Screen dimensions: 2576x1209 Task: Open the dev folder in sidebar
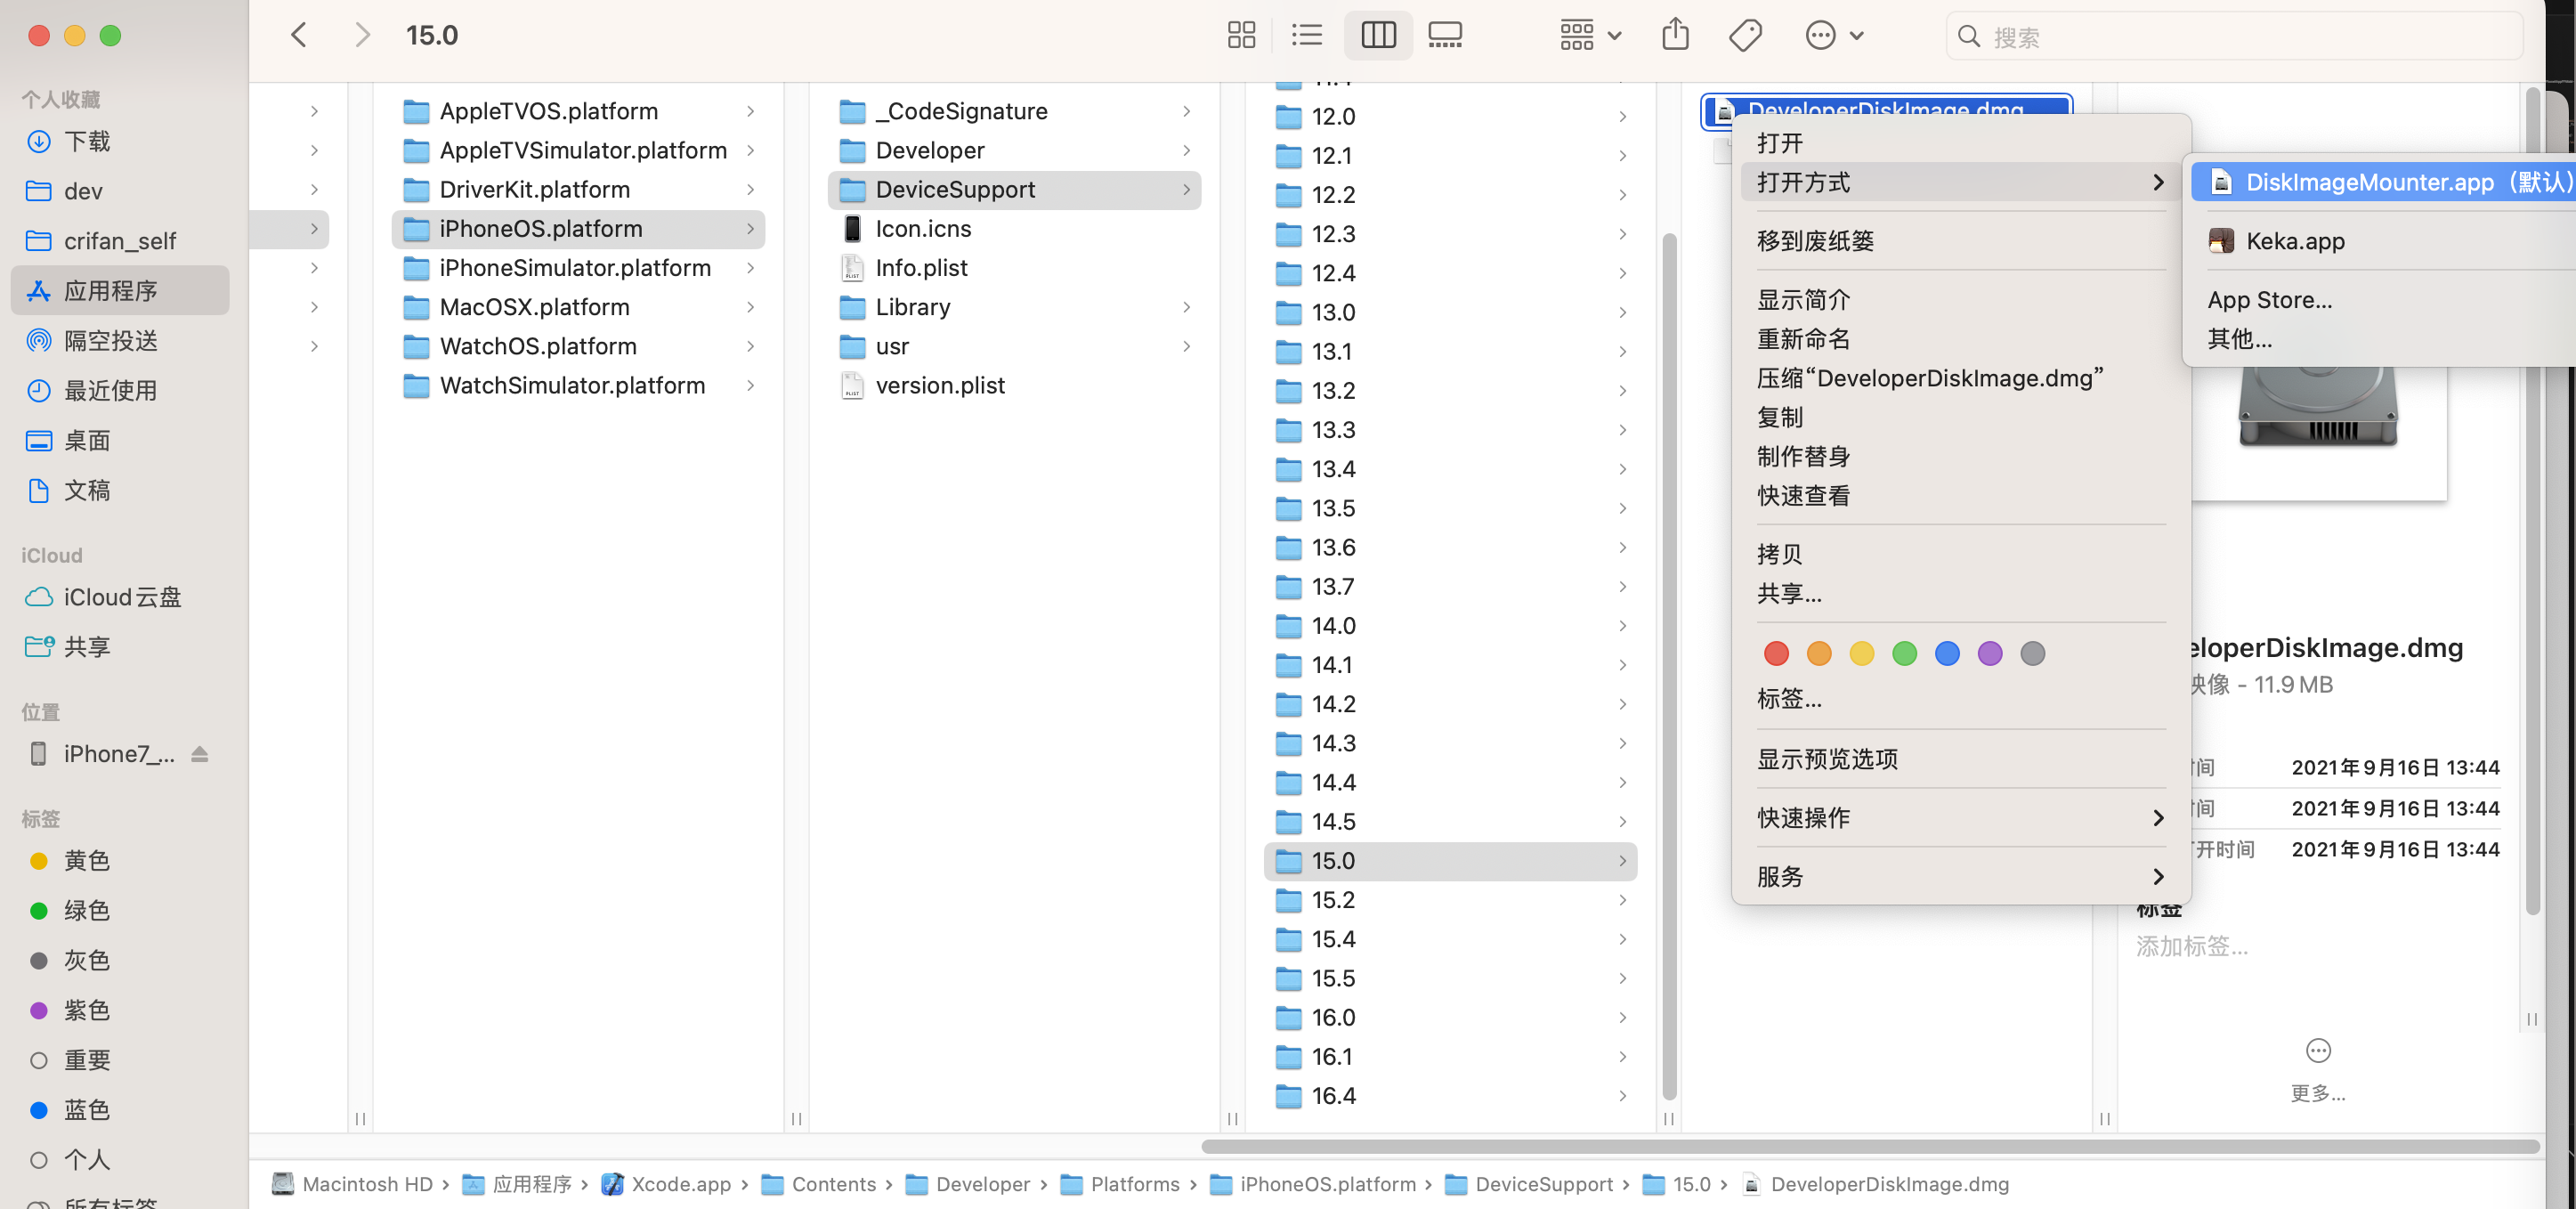[x=120, y=191]
